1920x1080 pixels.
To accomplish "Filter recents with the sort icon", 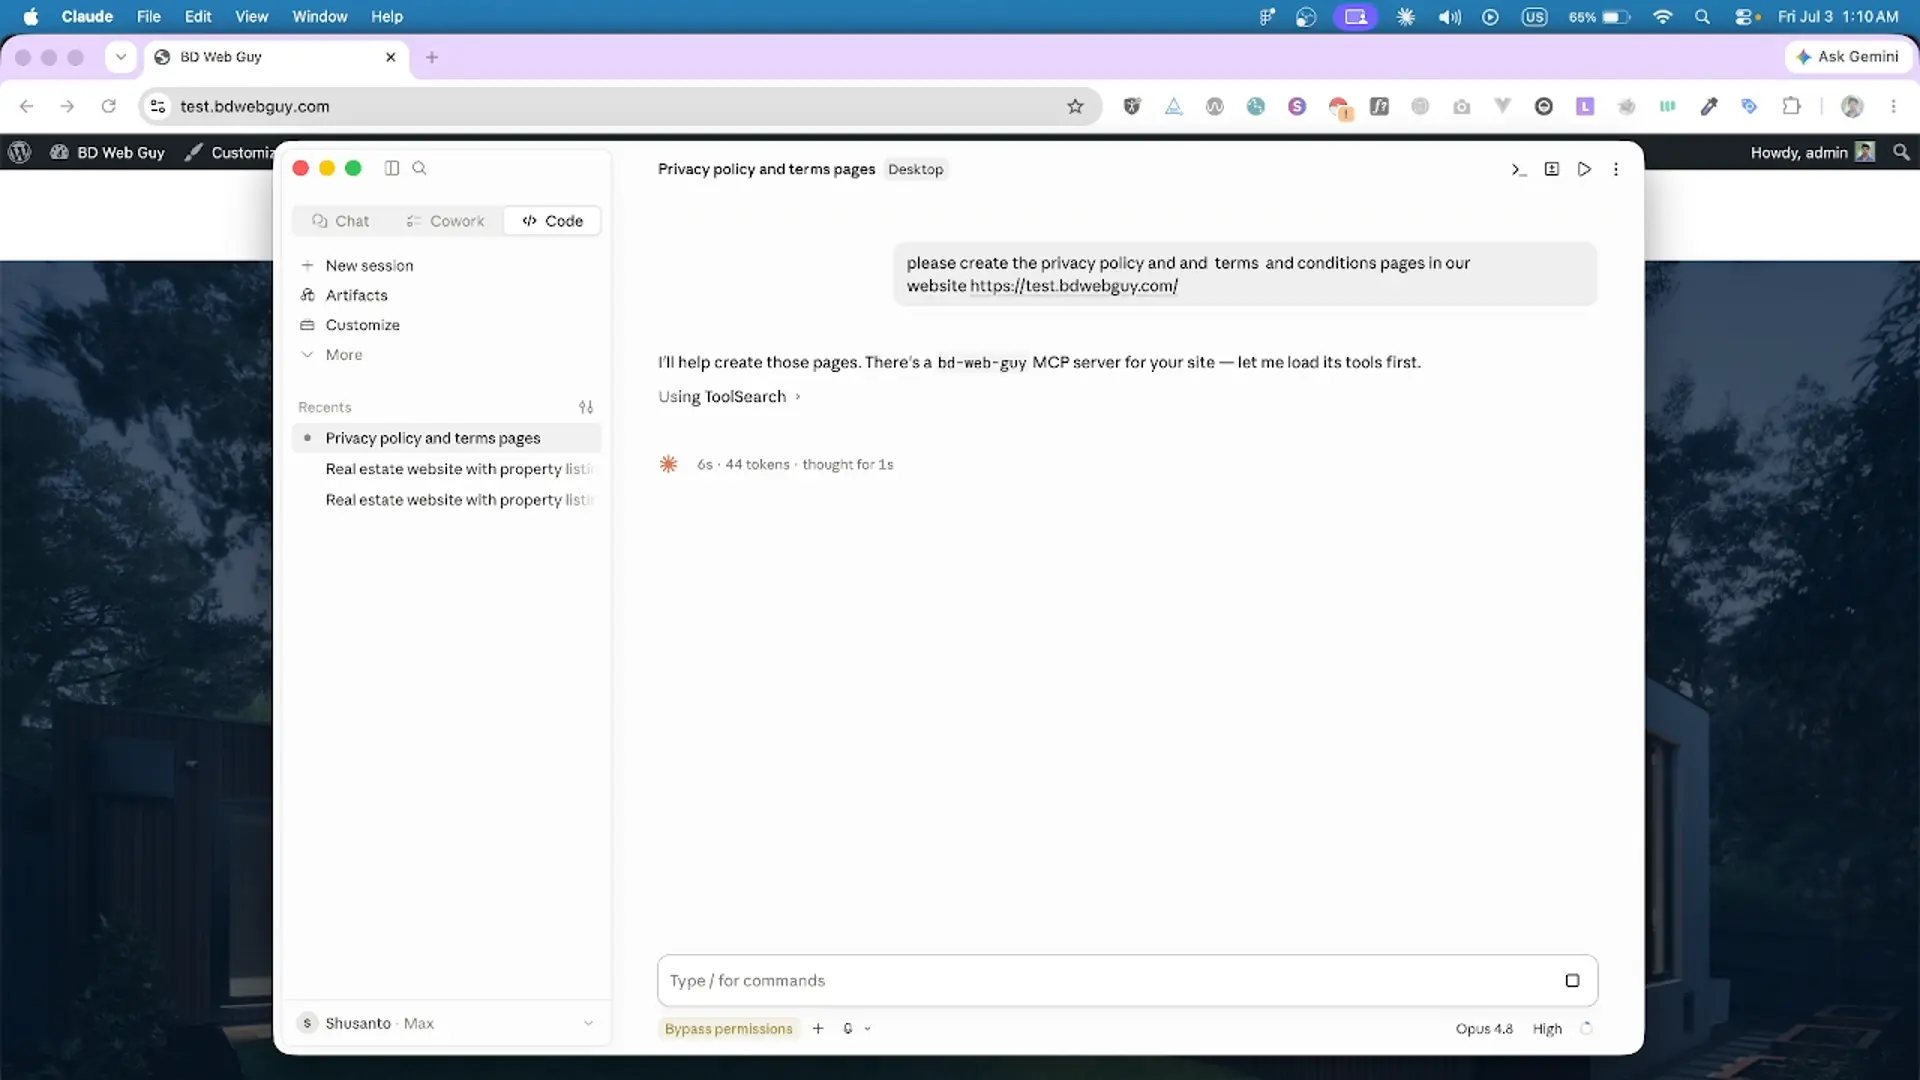I will (x=586, y=407).
